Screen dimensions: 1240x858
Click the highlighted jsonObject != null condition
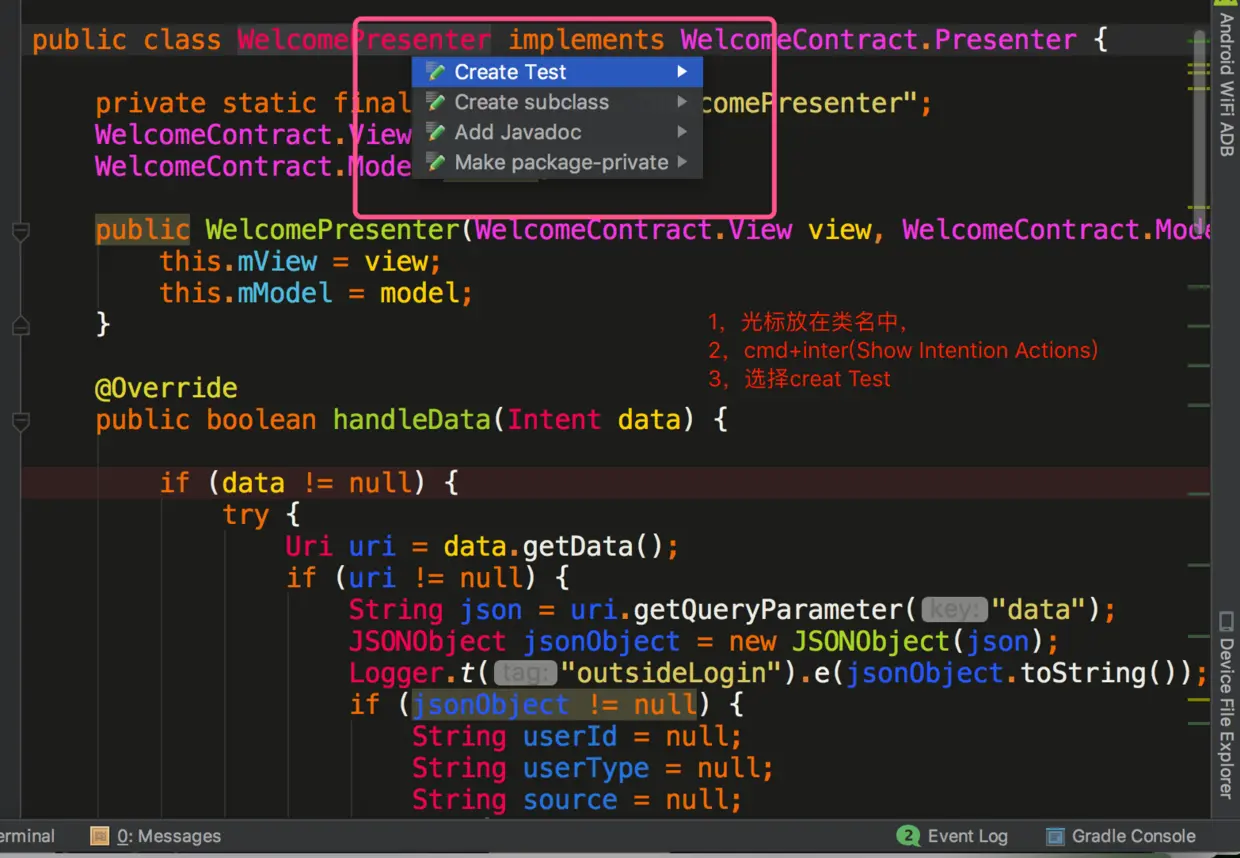pyautogui.click(x=555, y=705)
